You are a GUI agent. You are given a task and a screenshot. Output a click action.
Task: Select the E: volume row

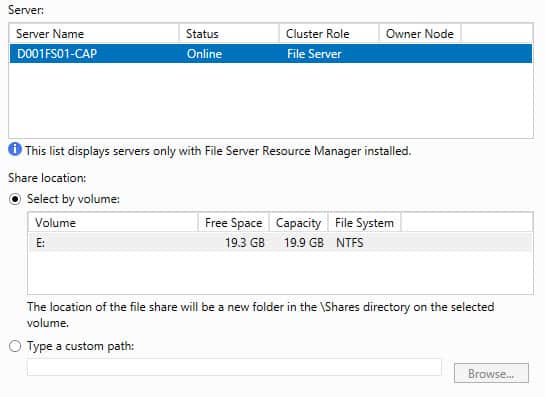(x=280, y=242)
